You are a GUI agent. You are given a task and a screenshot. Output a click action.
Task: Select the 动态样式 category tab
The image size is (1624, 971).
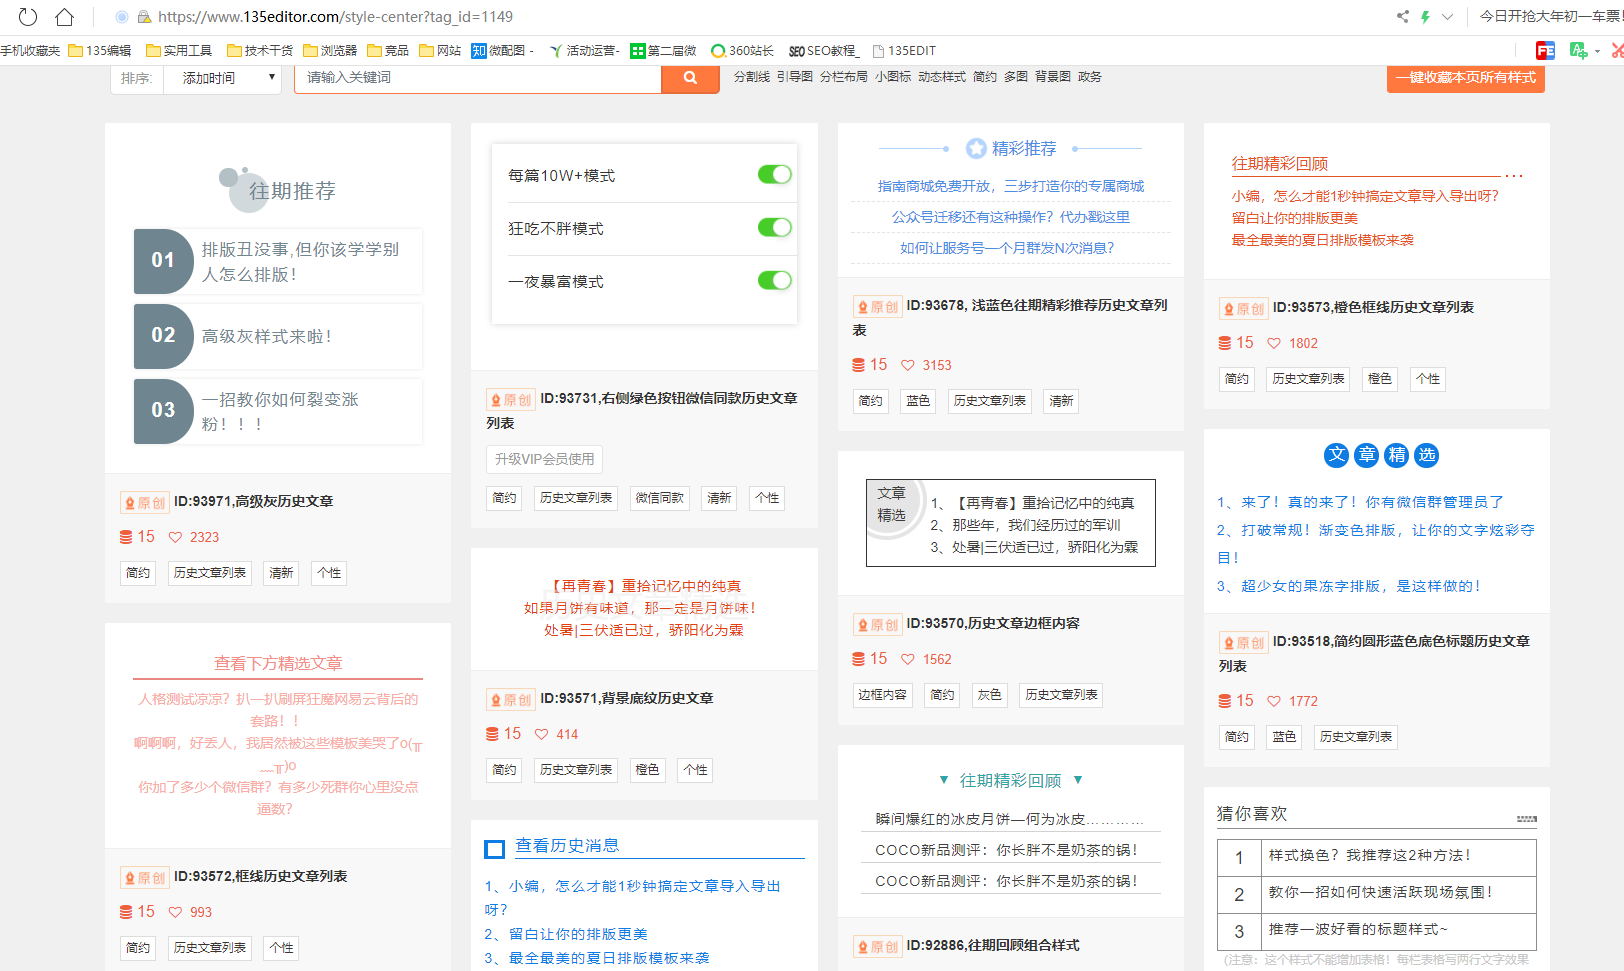coord(942,76)
